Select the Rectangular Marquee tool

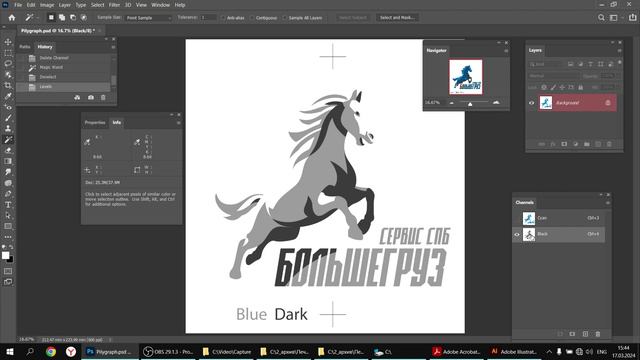(x=8, y=53)
